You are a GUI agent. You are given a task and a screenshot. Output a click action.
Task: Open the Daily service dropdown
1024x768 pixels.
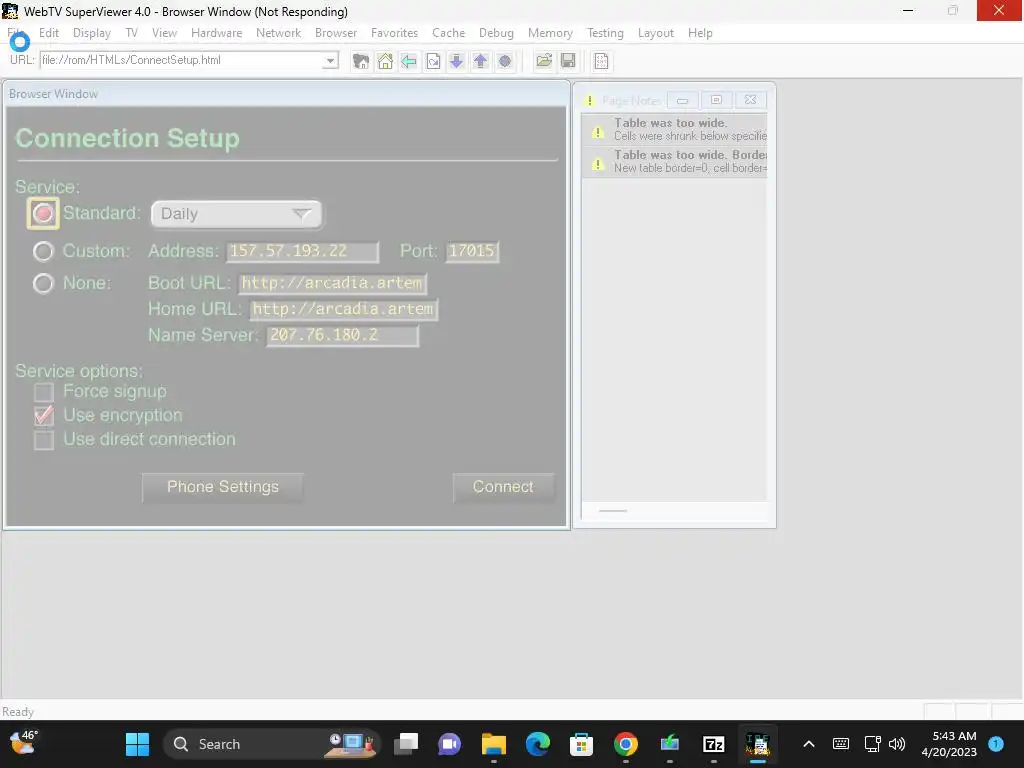pos(236,214)
